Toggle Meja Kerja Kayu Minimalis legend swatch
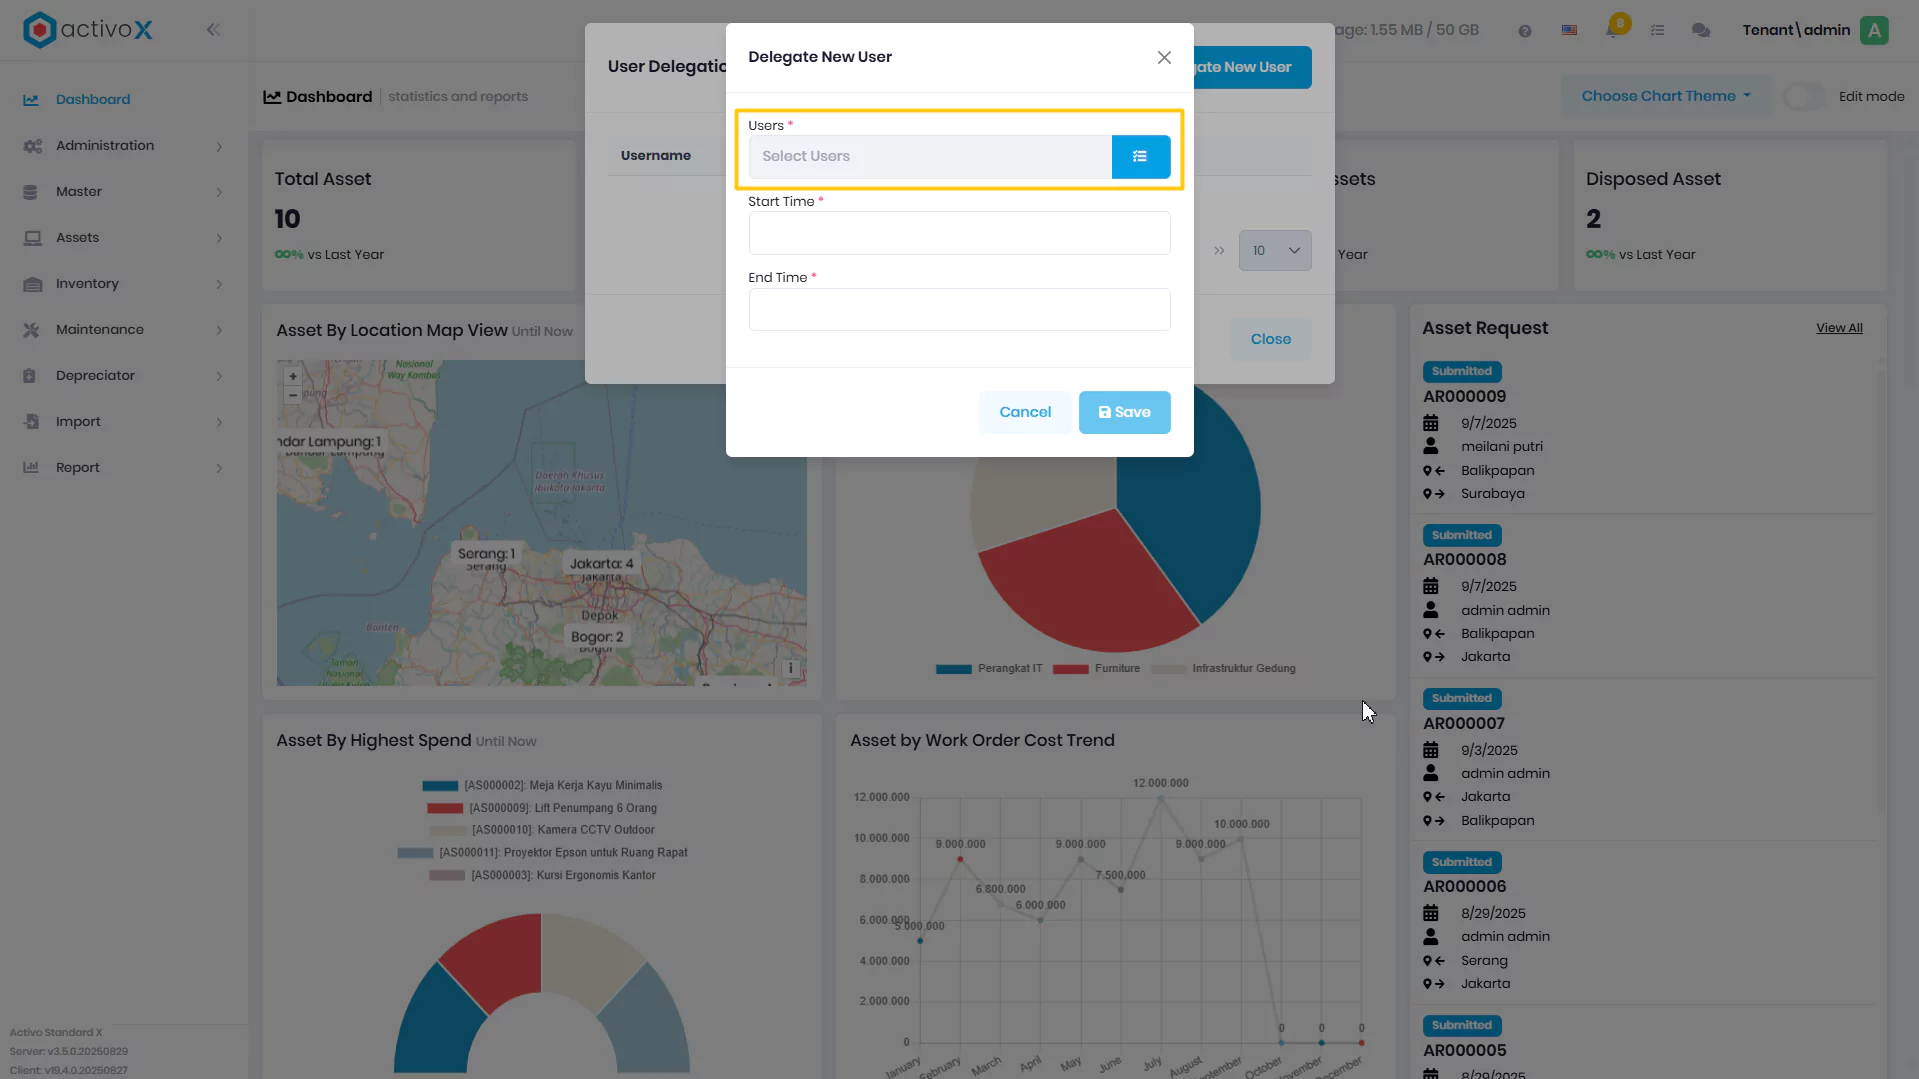 click(440, 786)
